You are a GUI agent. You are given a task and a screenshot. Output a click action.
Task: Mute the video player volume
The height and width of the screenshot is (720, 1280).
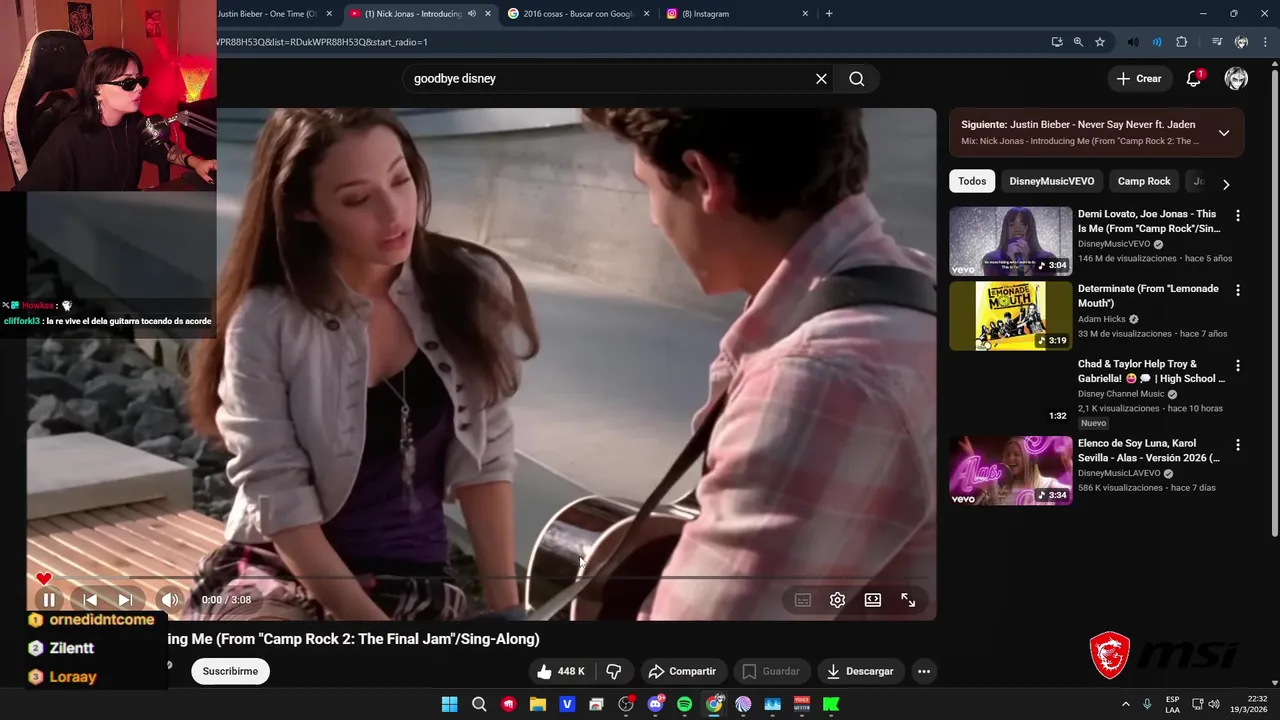[x=170, y=600]
